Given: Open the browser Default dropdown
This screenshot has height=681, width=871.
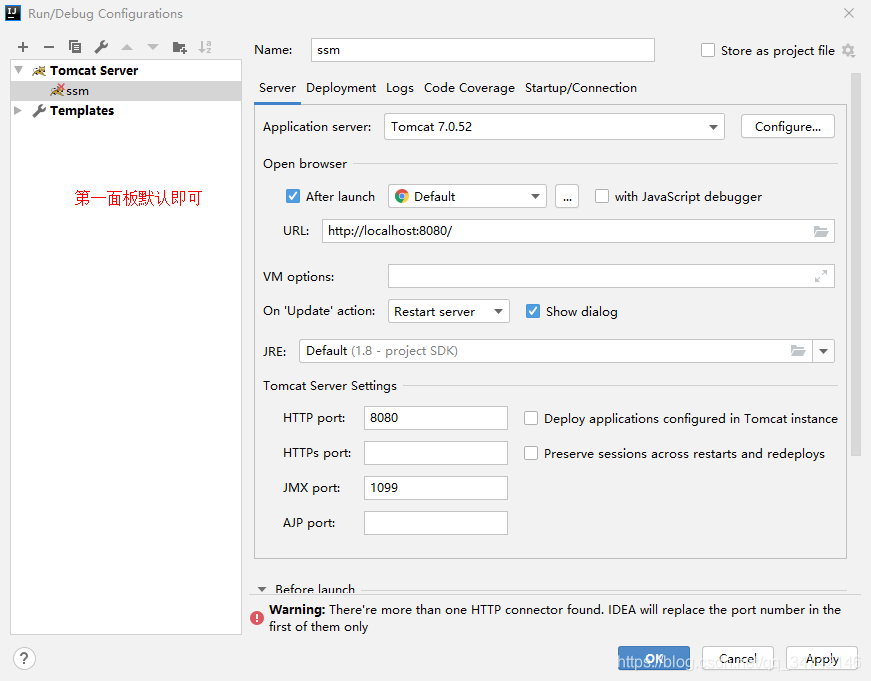Looking at the screenshot, I should point(467,196).
